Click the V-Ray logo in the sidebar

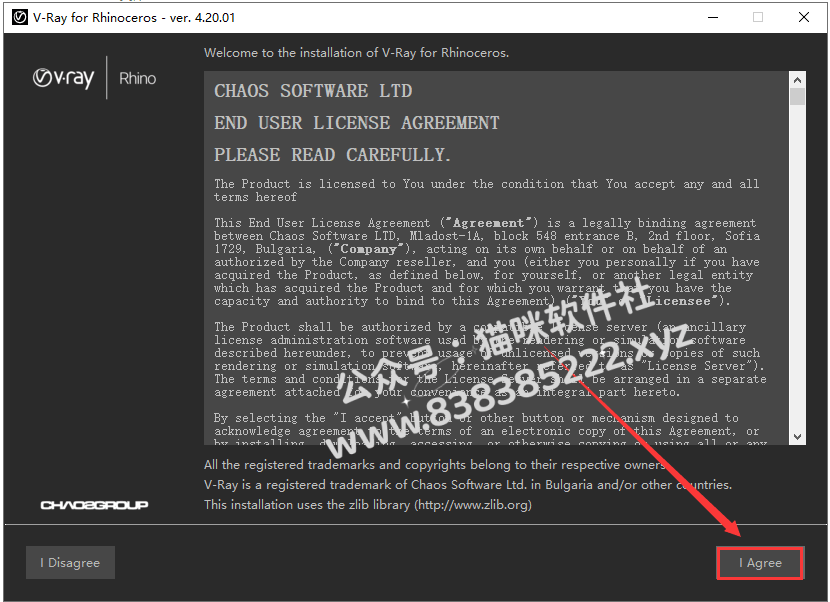[64, 78]
